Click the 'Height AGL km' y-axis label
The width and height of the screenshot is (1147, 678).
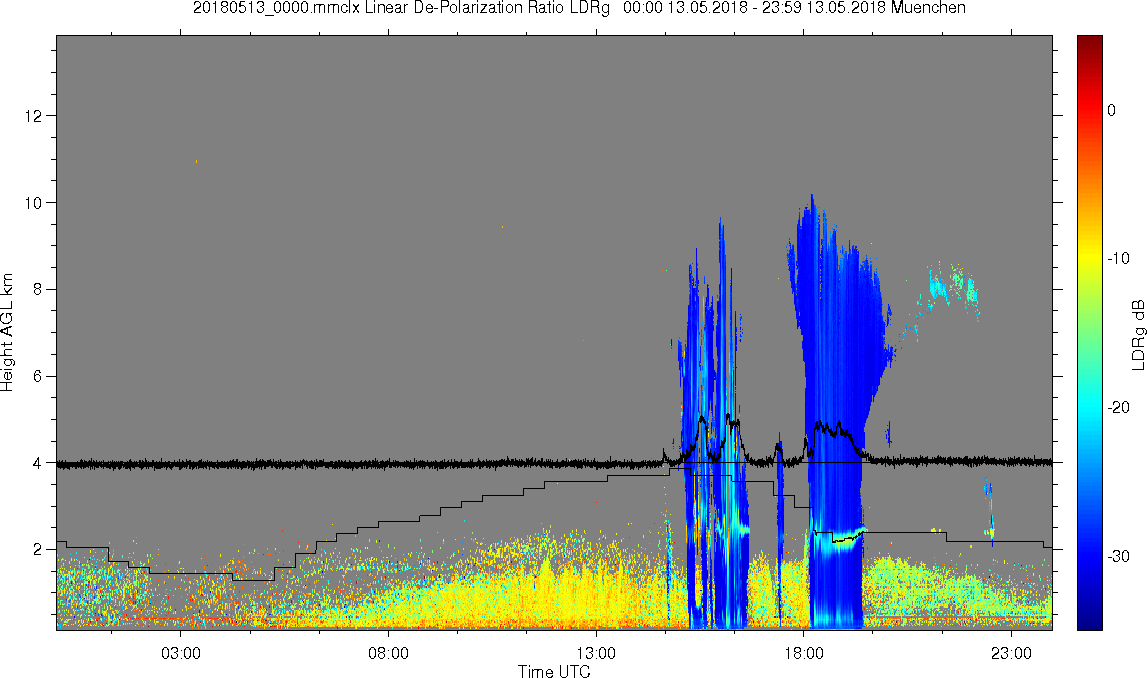click(x=8, y=333)
